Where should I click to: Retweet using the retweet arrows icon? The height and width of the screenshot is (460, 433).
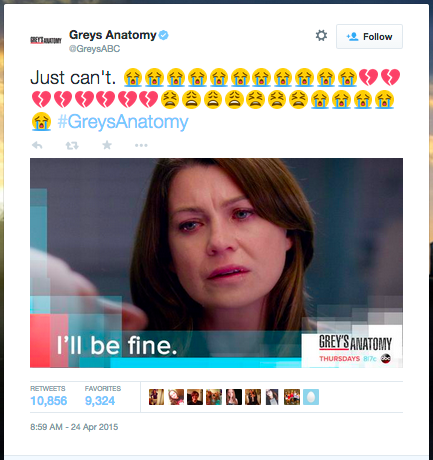pyautogui.click(x=72, y=145)
